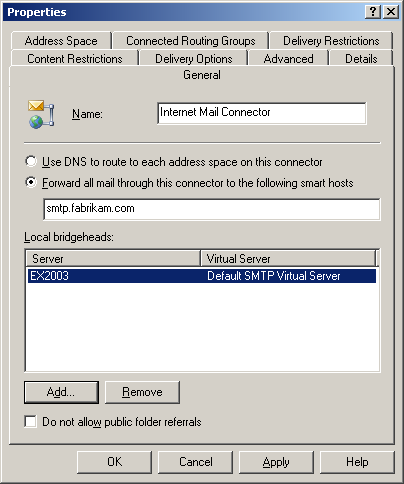Close the Properties dialog with X
Viewport: 404px width, 484px height.
(x=391, y=12)
